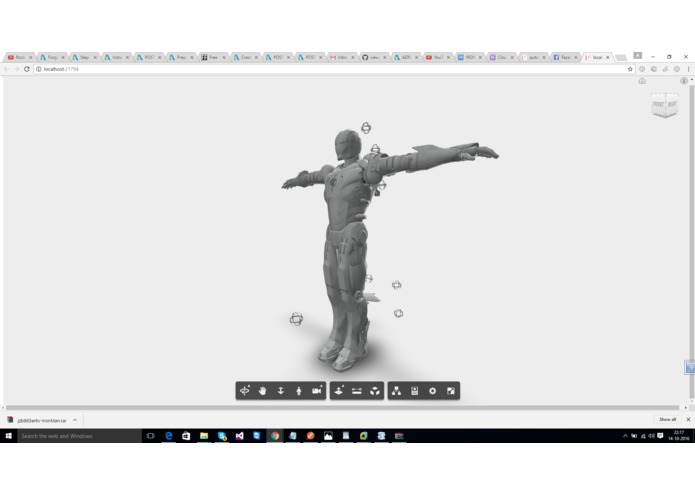The height and width of the screenshot is (494, 695).
Task: Switch to the Gmail Inbox tab
Action: click(342, 57)
